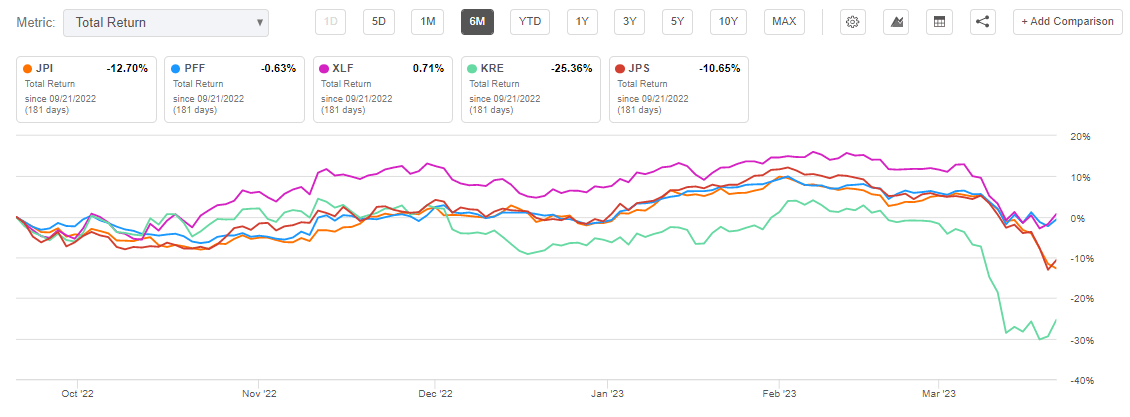Screen dimensions: 1130x417
Task: Click the magenta XLF color dot
Action: pyautogui.click(x=324, y=69)
